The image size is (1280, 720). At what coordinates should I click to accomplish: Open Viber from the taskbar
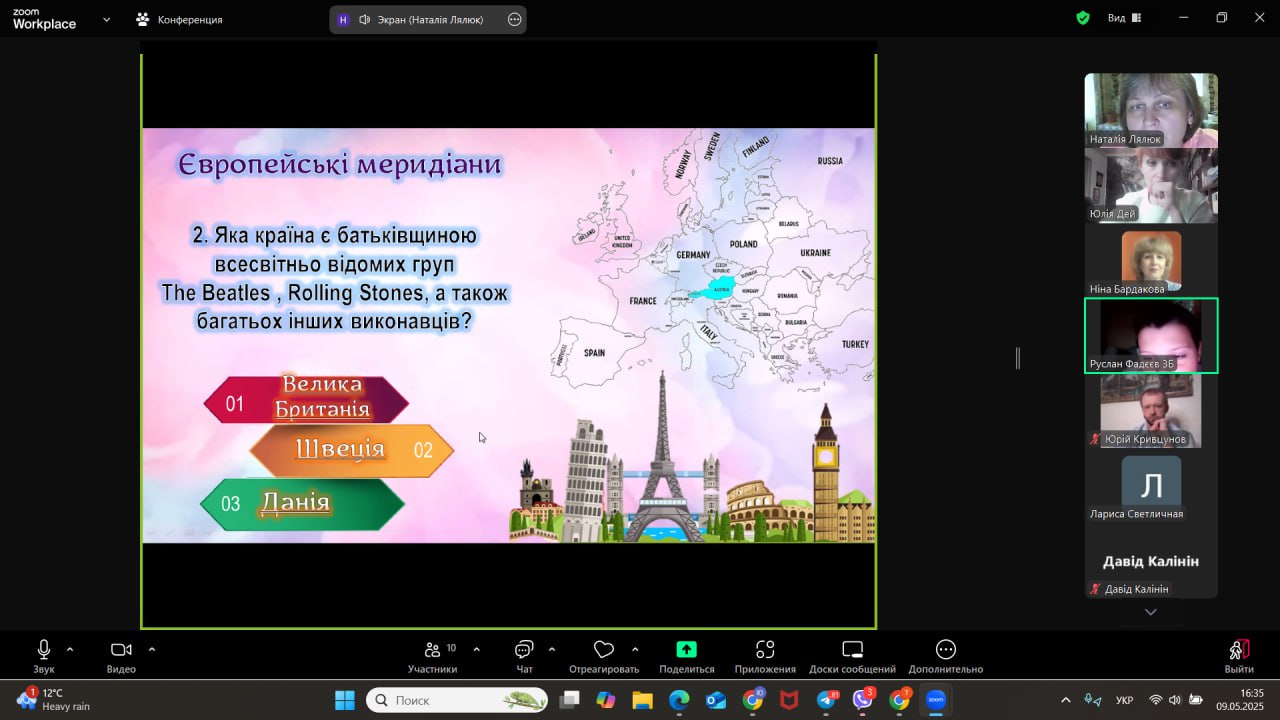pos(863,700)
